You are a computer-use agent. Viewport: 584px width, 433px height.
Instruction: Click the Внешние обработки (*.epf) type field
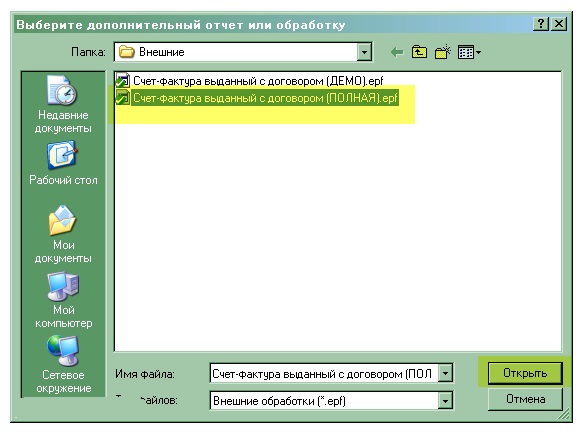324,401
